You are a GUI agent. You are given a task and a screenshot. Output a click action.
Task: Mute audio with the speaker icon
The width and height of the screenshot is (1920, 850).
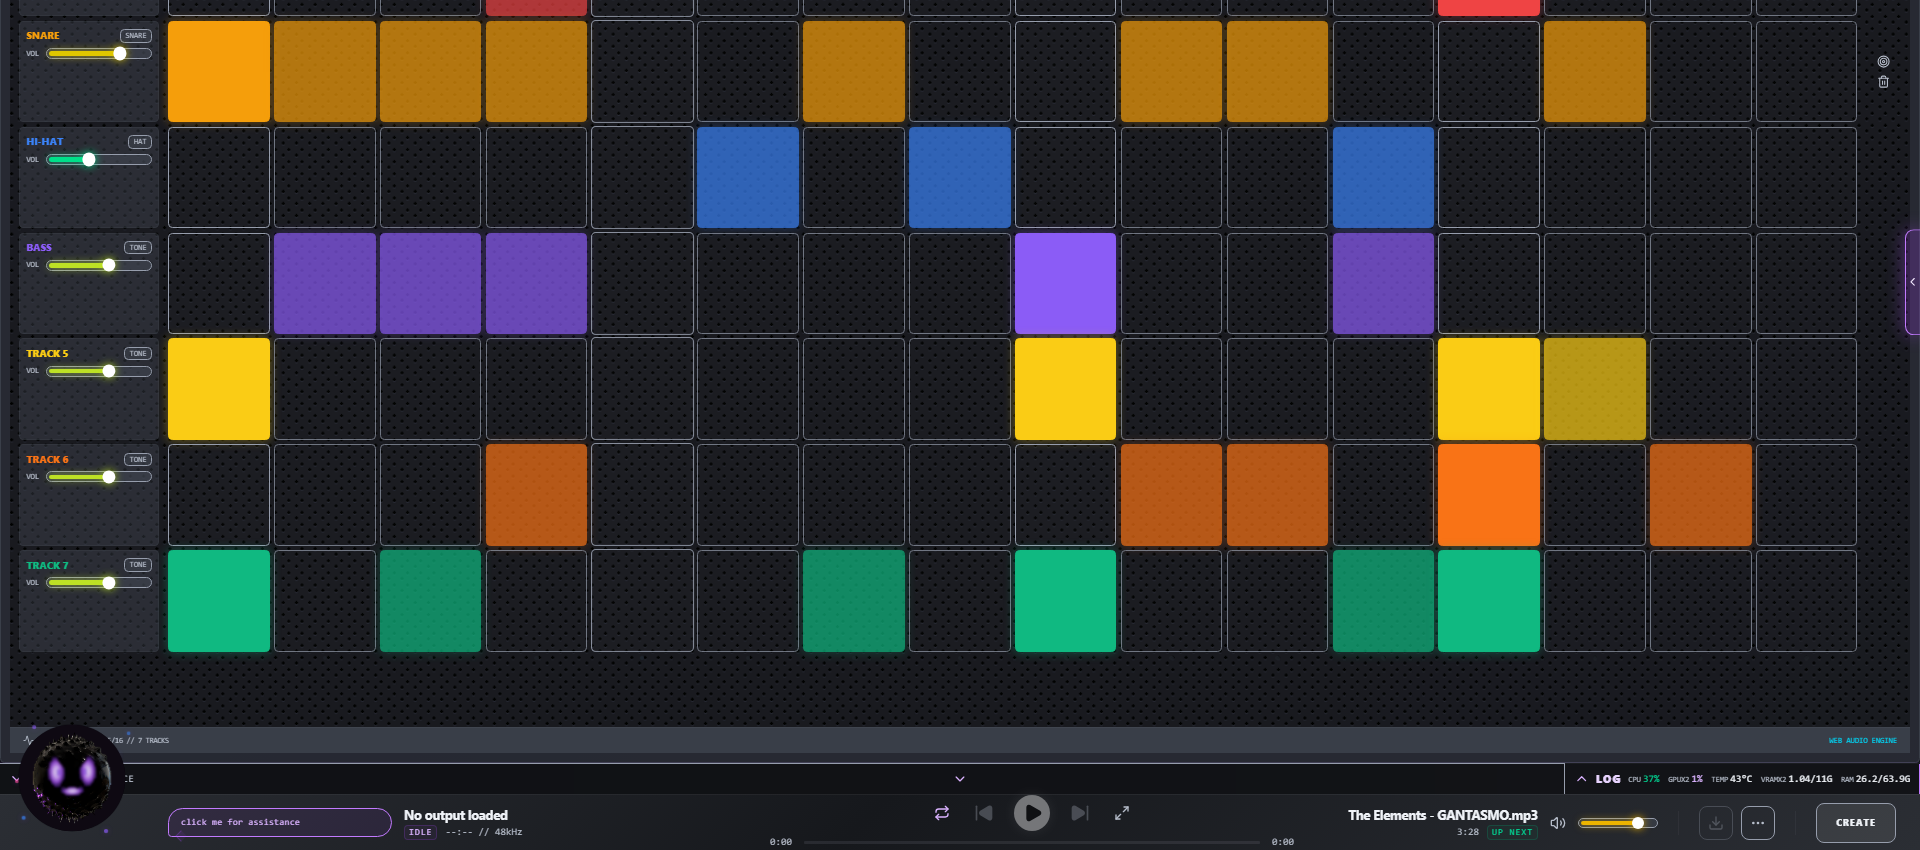point(1557,823)
